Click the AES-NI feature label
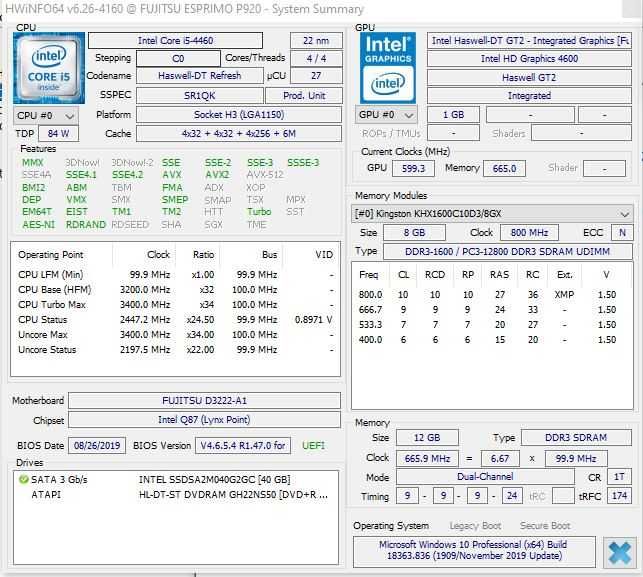The image size is (643, 577). click(39, 225)
